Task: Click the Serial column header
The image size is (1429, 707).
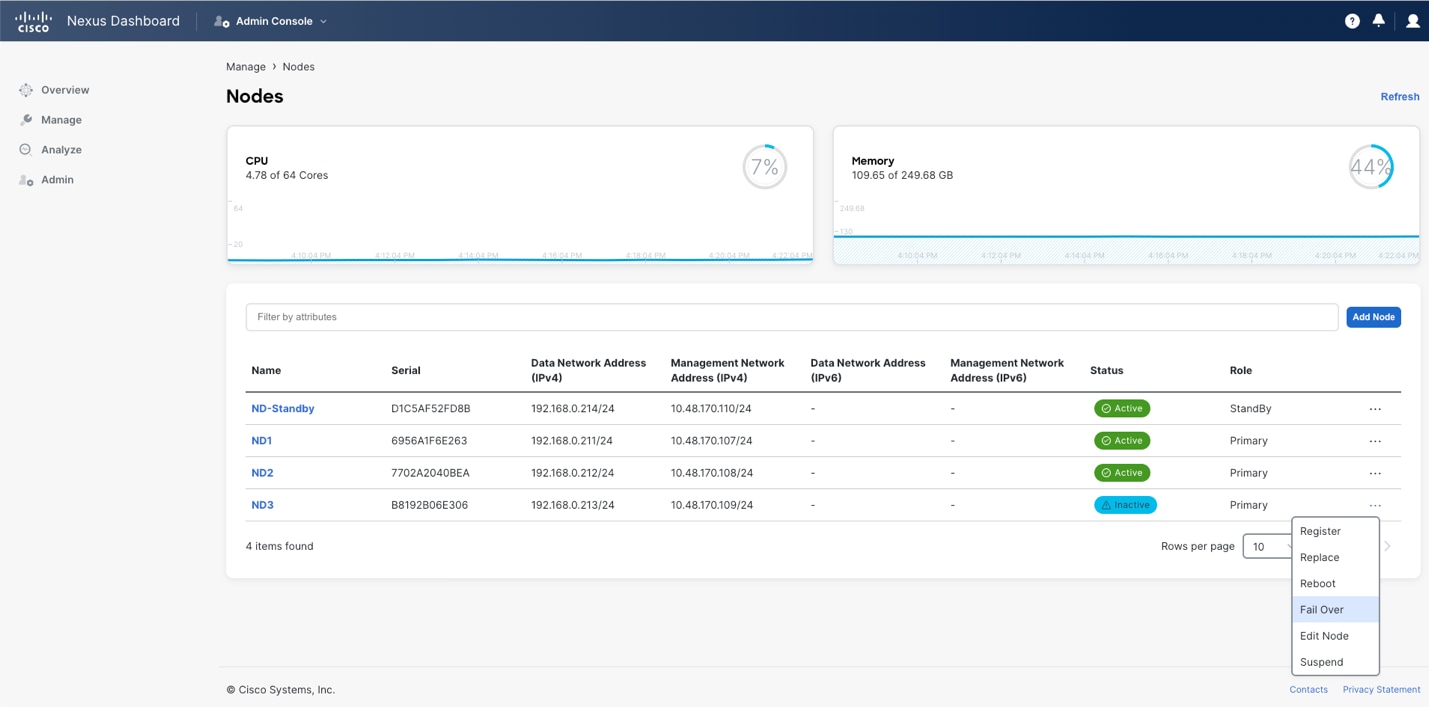Action: 406,370
